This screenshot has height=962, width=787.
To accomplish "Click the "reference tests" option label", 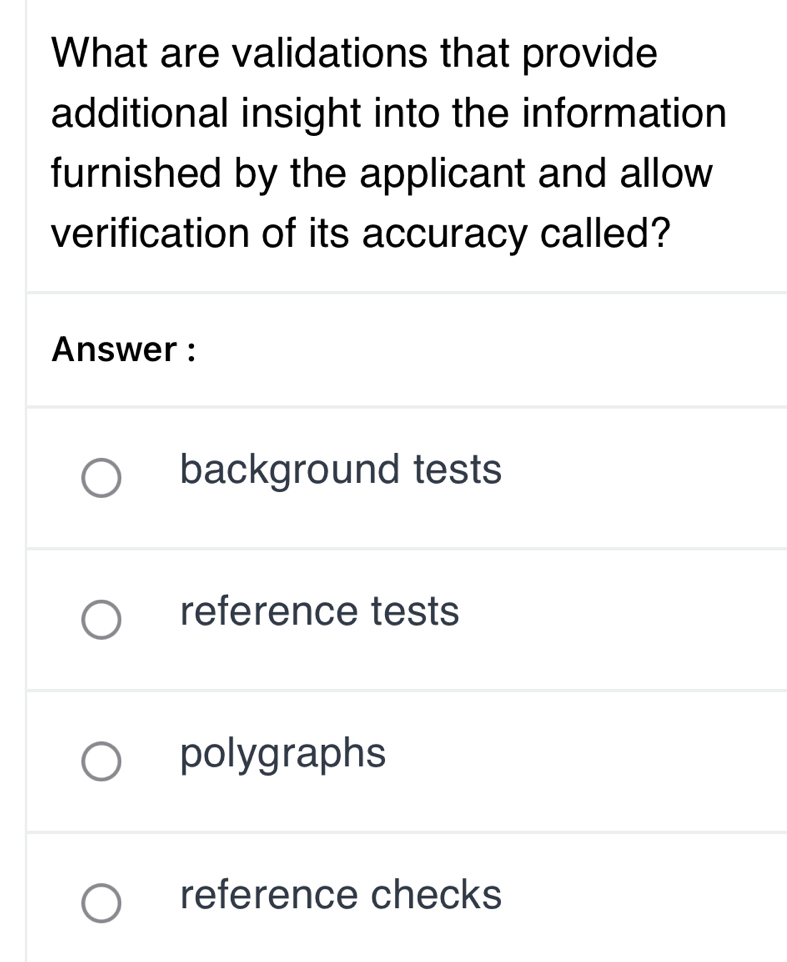I will pyautogui.click(x=320, y=611).
